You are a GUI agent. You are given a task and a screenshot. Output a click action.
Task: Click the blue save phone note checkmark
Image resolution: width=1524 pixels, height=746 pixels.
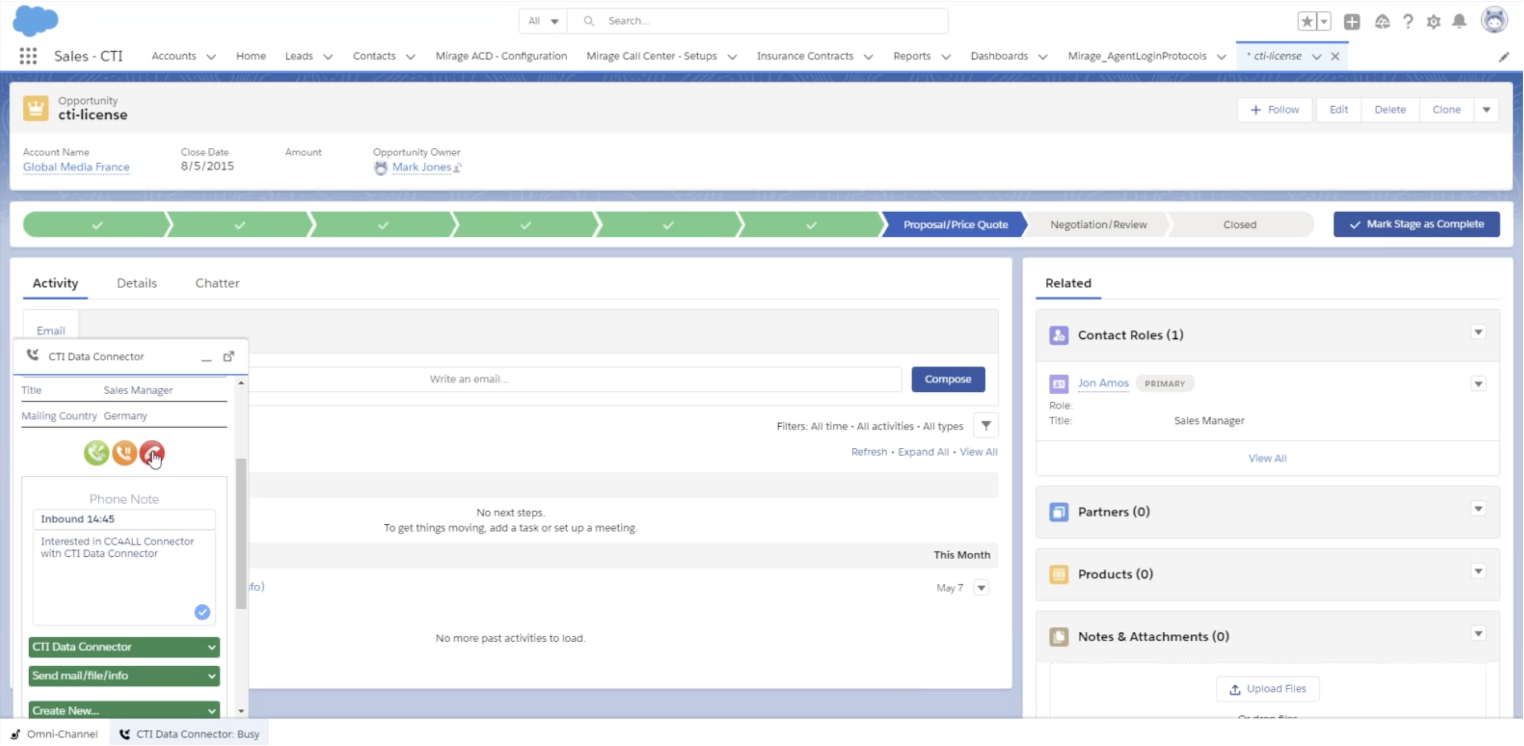[x=202, y=612]
